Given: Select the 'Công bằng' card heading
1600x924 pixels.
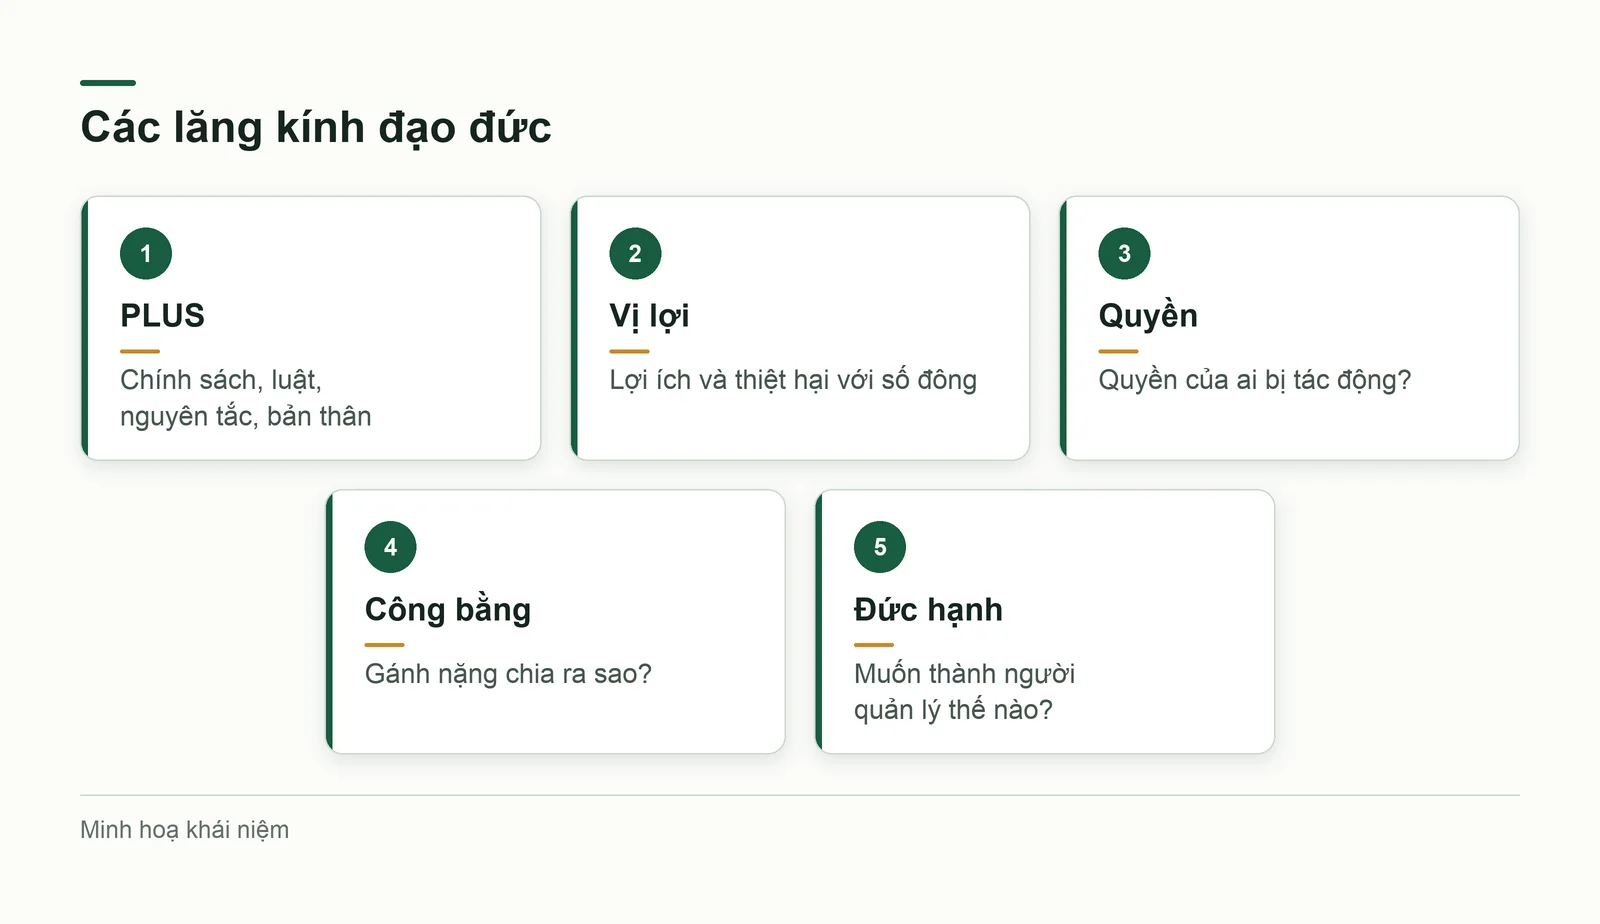Looking at the screenshot, I should [x=448, y=610].
